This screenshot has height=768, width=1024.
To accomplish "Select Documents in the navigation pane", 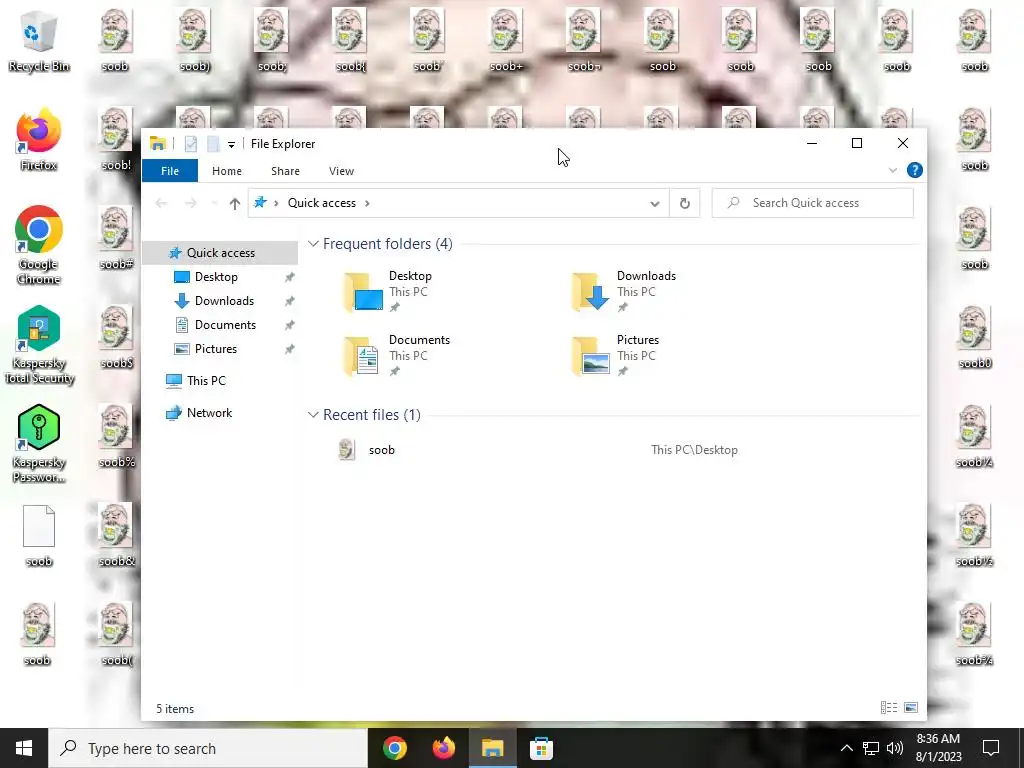I will (x=225, y=325).
